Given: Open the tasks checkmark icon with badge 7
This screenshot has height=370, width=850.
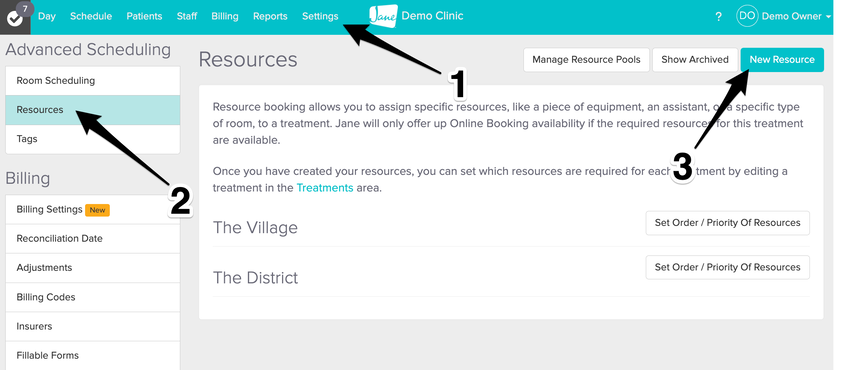Looking at the screenshot, I should 15,17.
